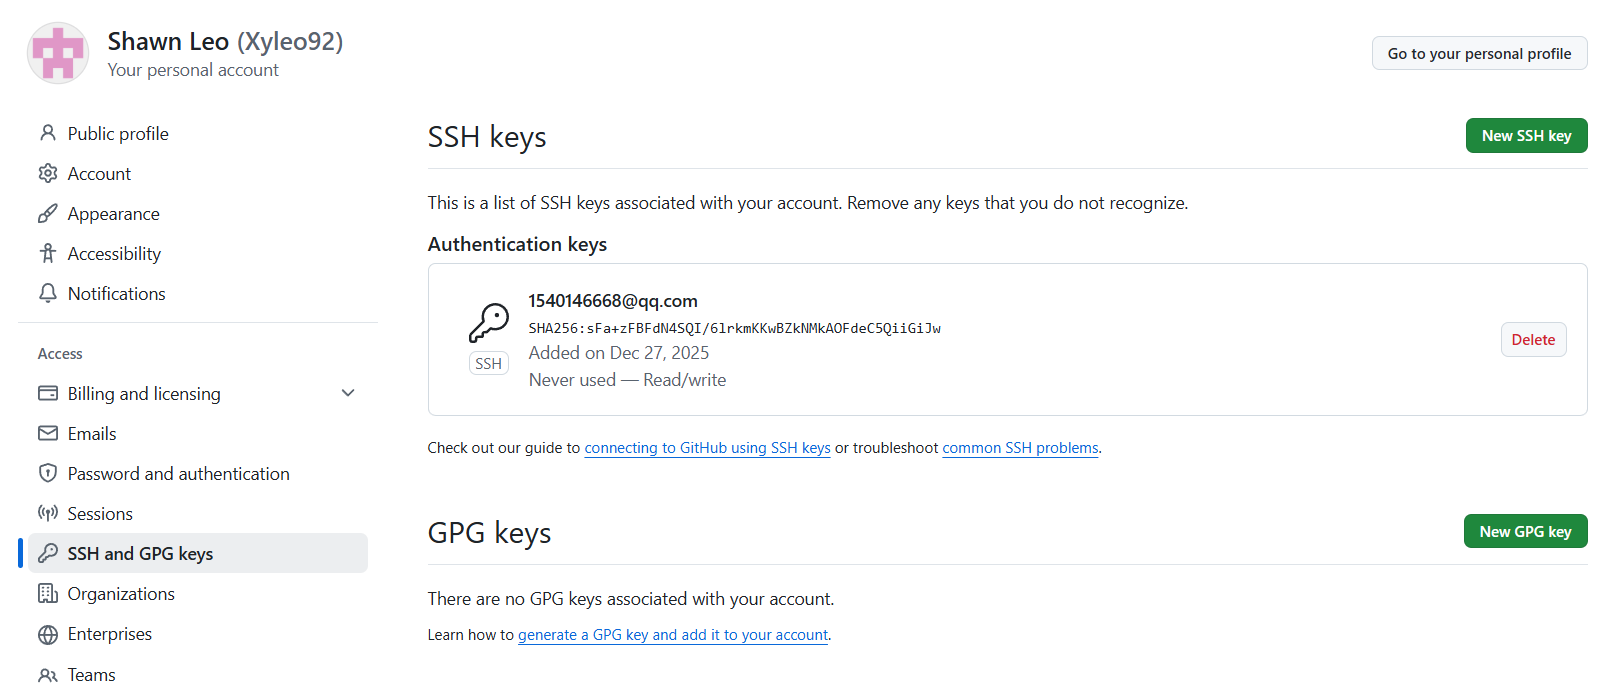Click the Emails envelope icon
The image size is (1612, 699).
coord(47,433)
